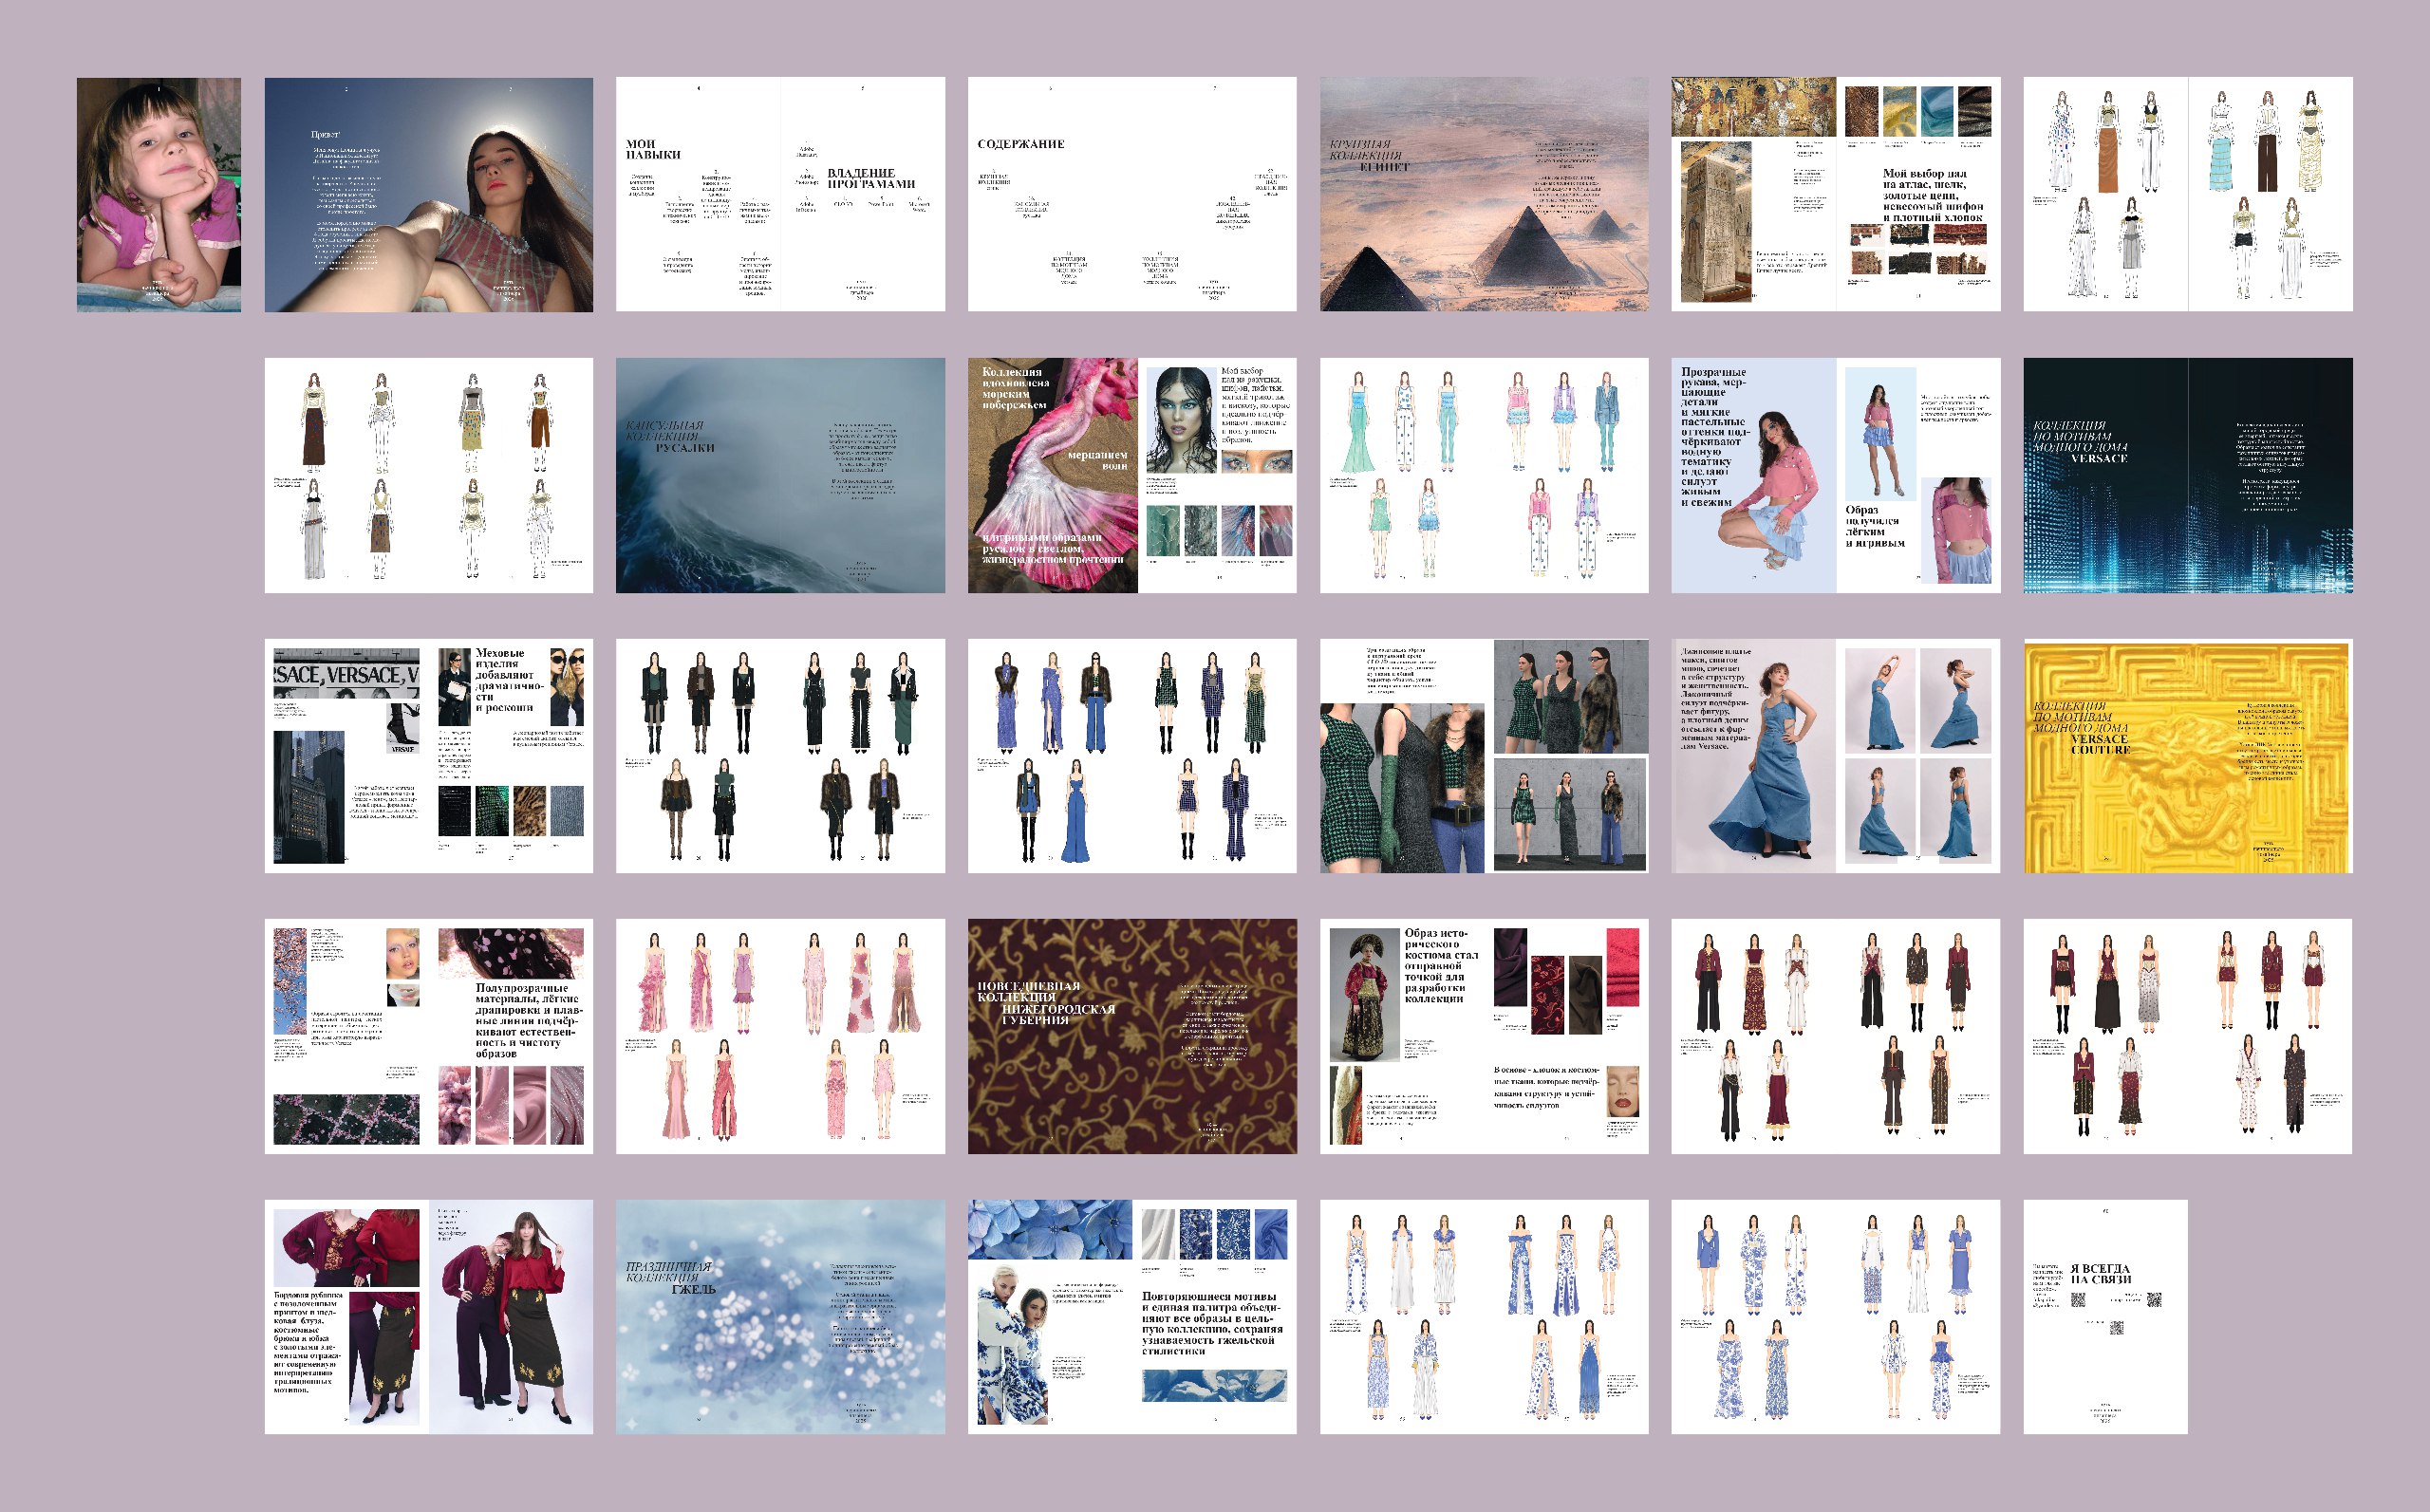This screenshot has width=2430, height=1512.
Task: Click the 'Владение программами' heading
Action: 870,178
